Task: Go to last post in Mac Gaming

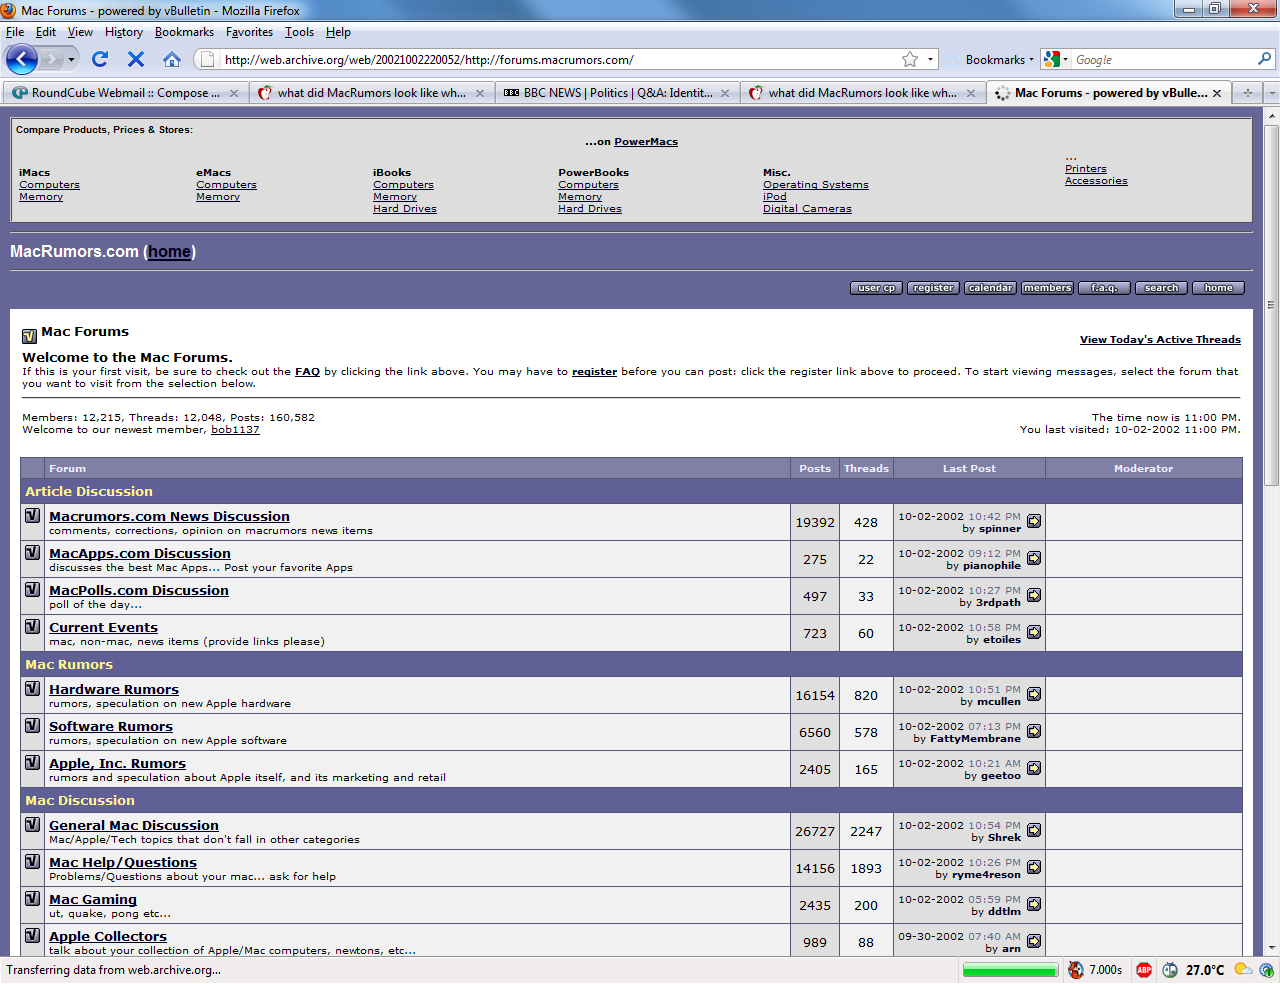Action: click(1034, 904)
